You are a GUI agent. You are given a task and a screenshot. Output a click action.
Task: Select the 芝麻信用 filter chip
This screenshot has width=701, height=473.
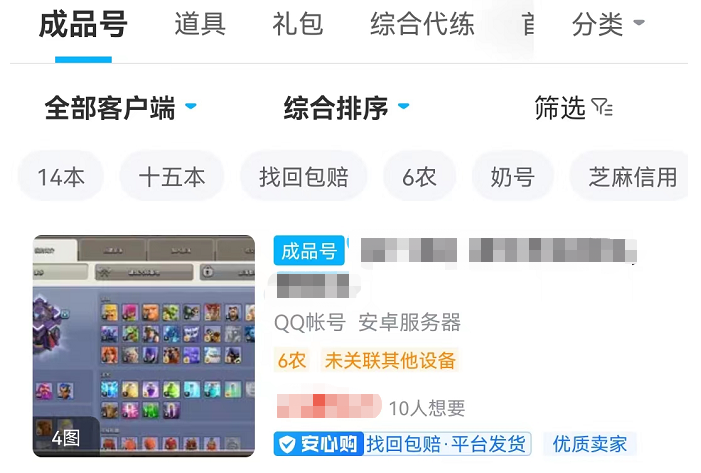[632, 177]
